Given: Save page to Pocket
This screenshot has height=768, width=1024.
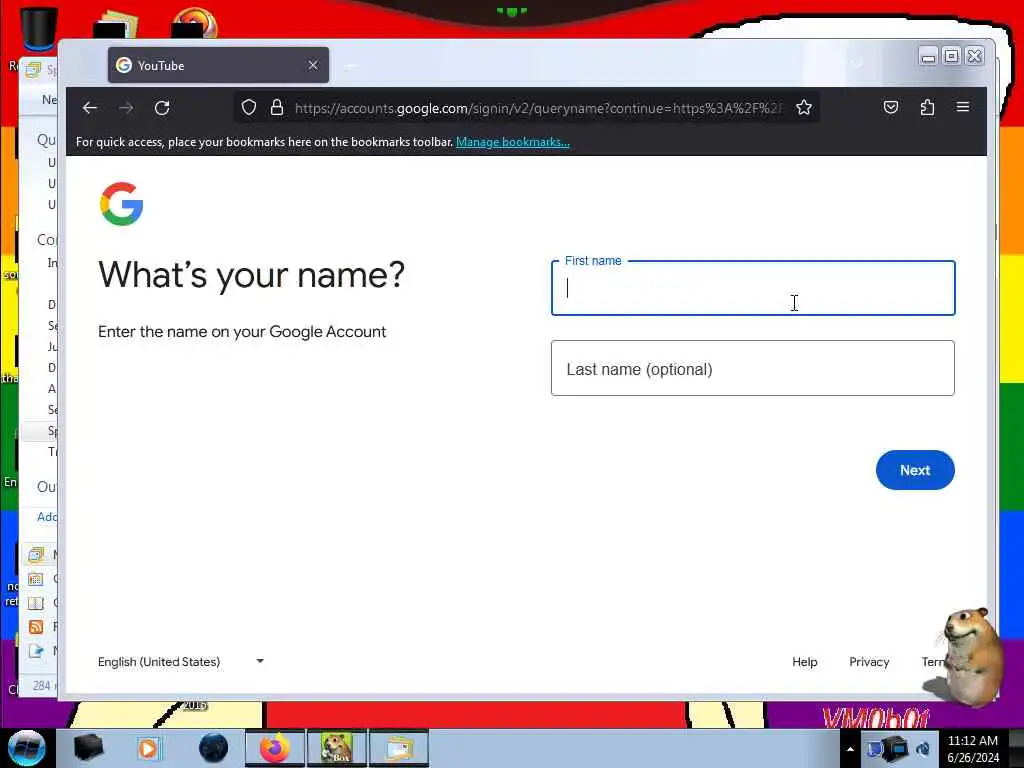Looking at the screenshot, I should point(891,107).
